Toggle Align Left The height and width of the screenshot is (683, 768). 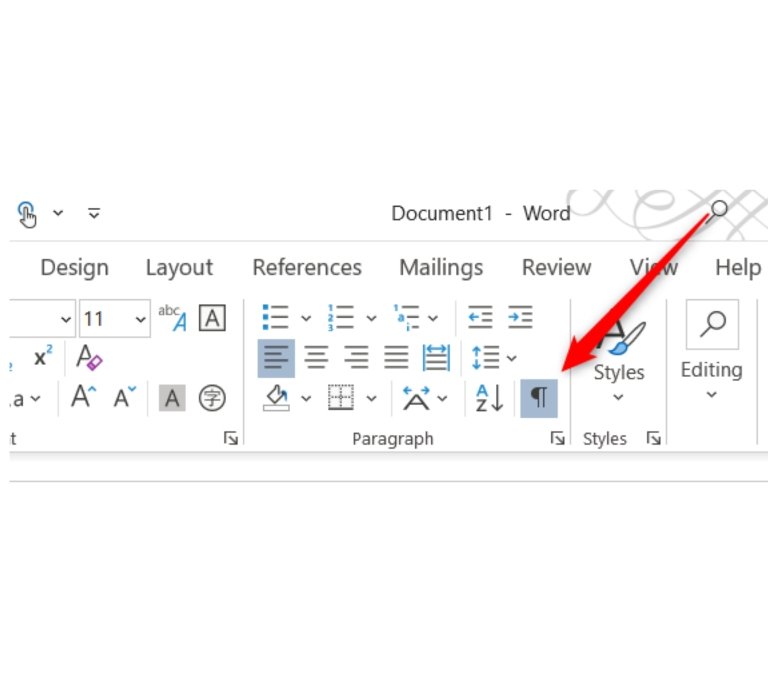click(x=276, y=358)
